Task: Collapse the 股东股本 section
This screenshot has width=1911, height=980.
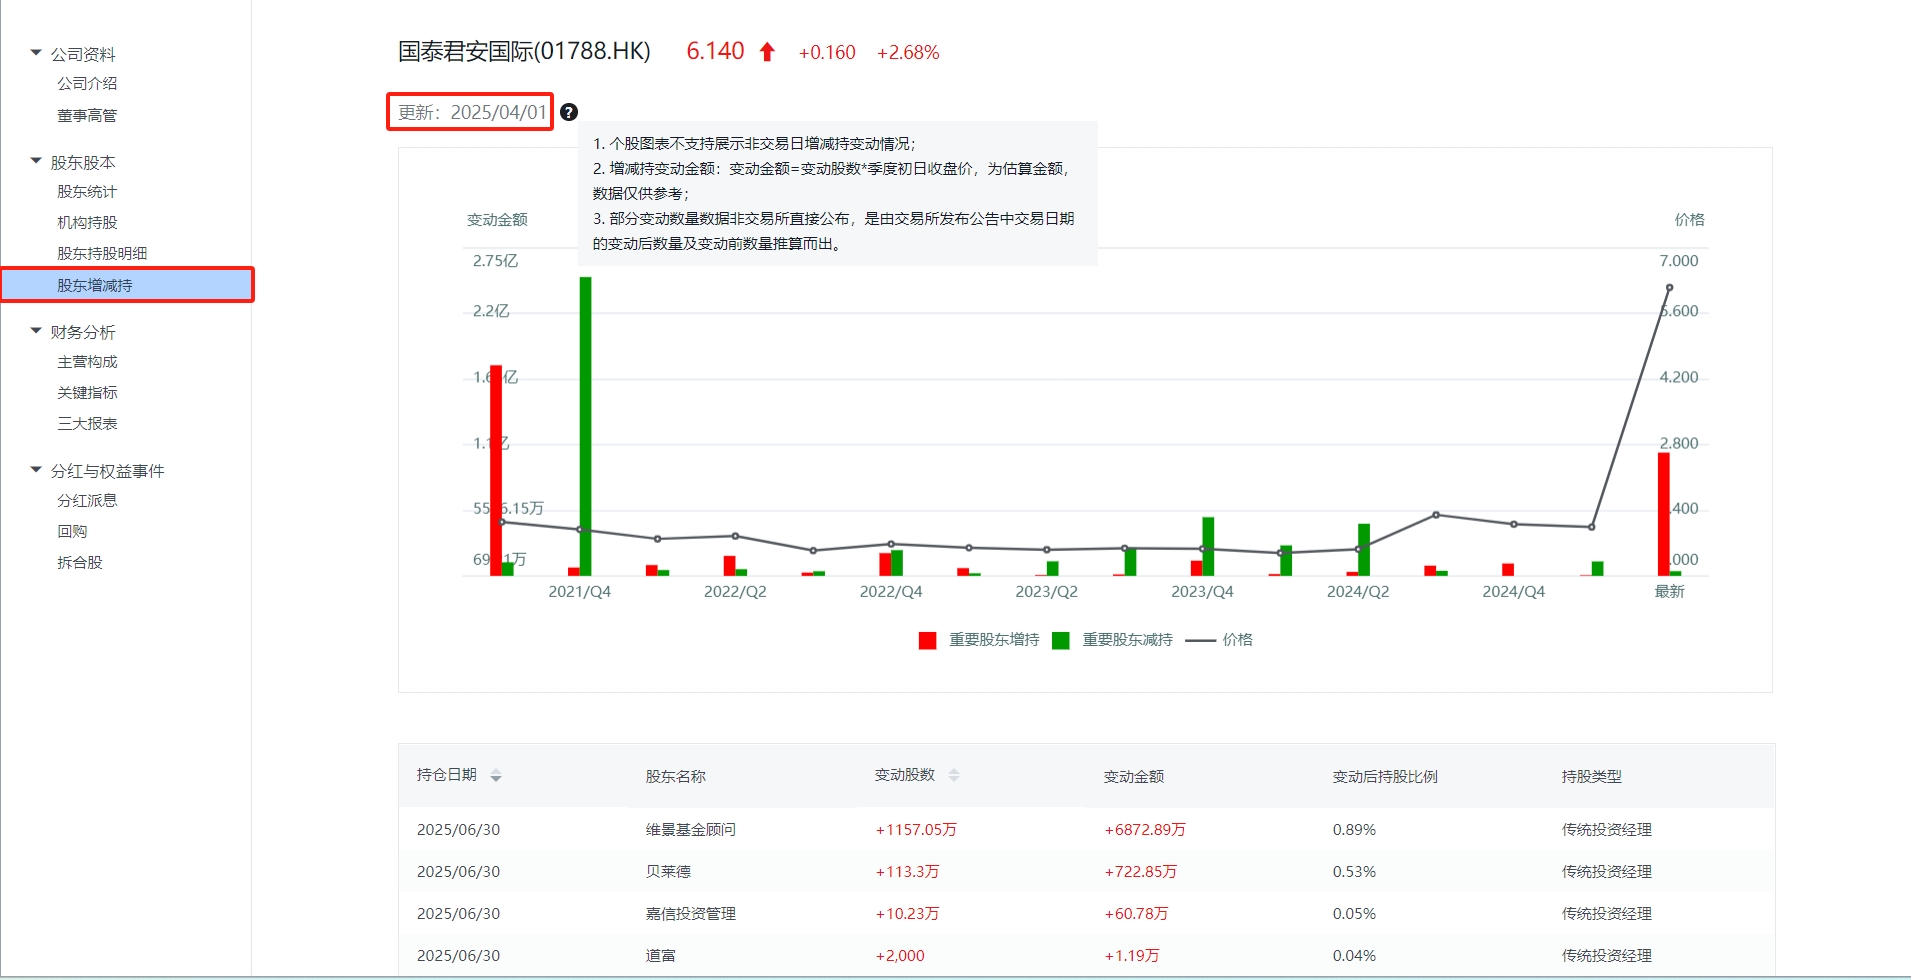Action: 36,161
